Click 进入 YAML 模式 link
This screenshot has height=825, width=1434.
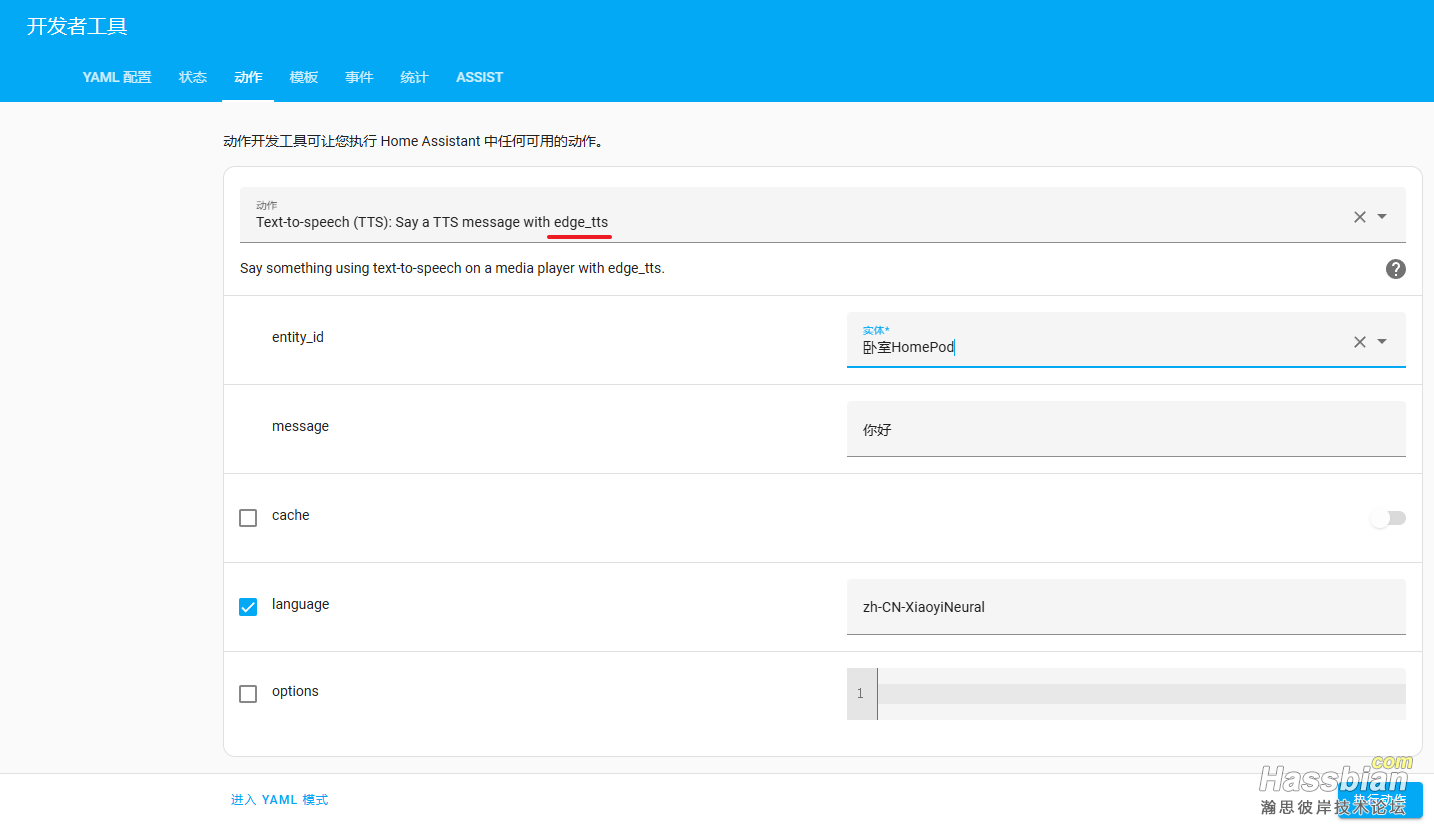[279, 800]
